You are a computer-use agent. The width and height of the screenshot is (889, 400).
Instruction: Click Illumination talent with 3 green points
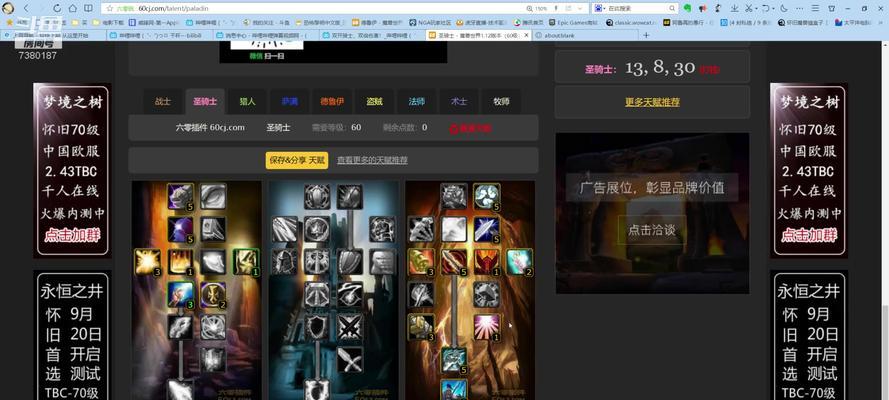[x=181, y=295]
